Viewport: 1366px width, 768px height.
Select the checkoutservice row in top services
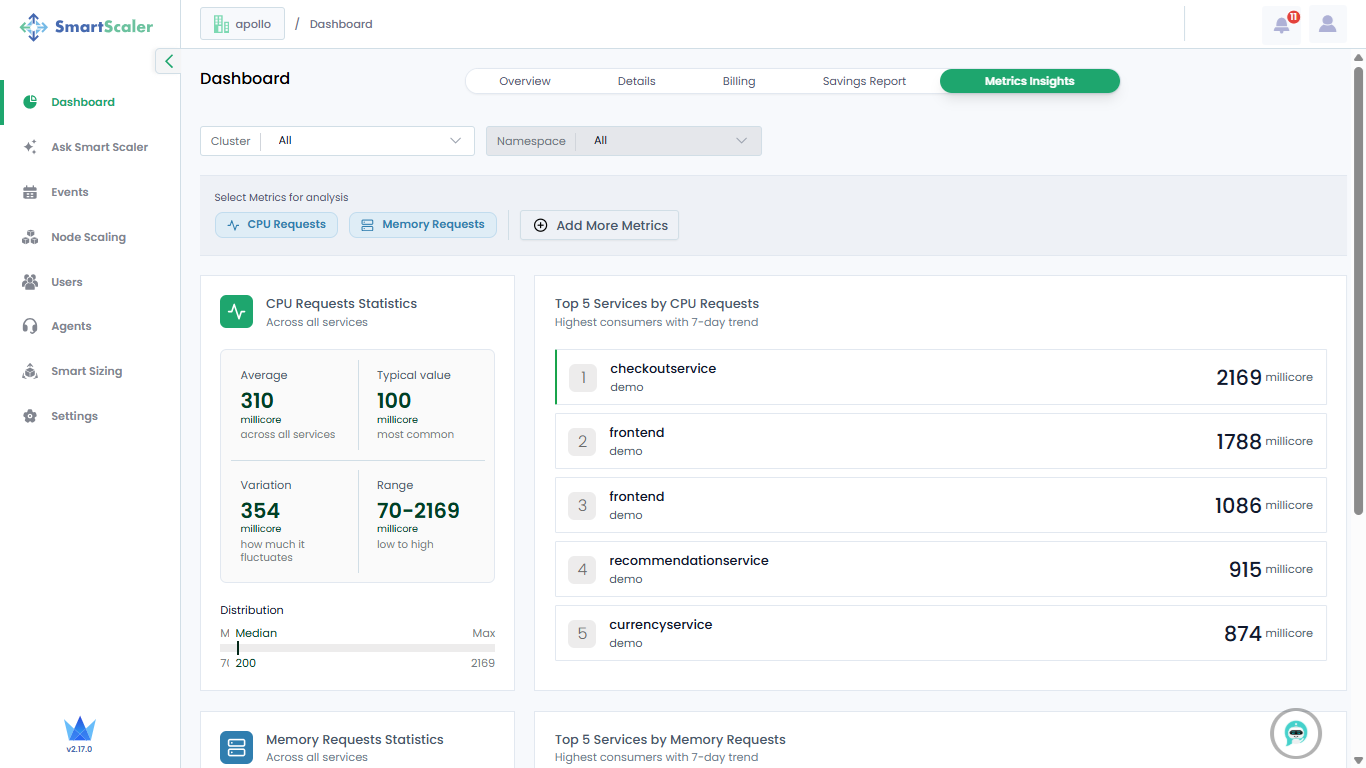coord(940,377)
